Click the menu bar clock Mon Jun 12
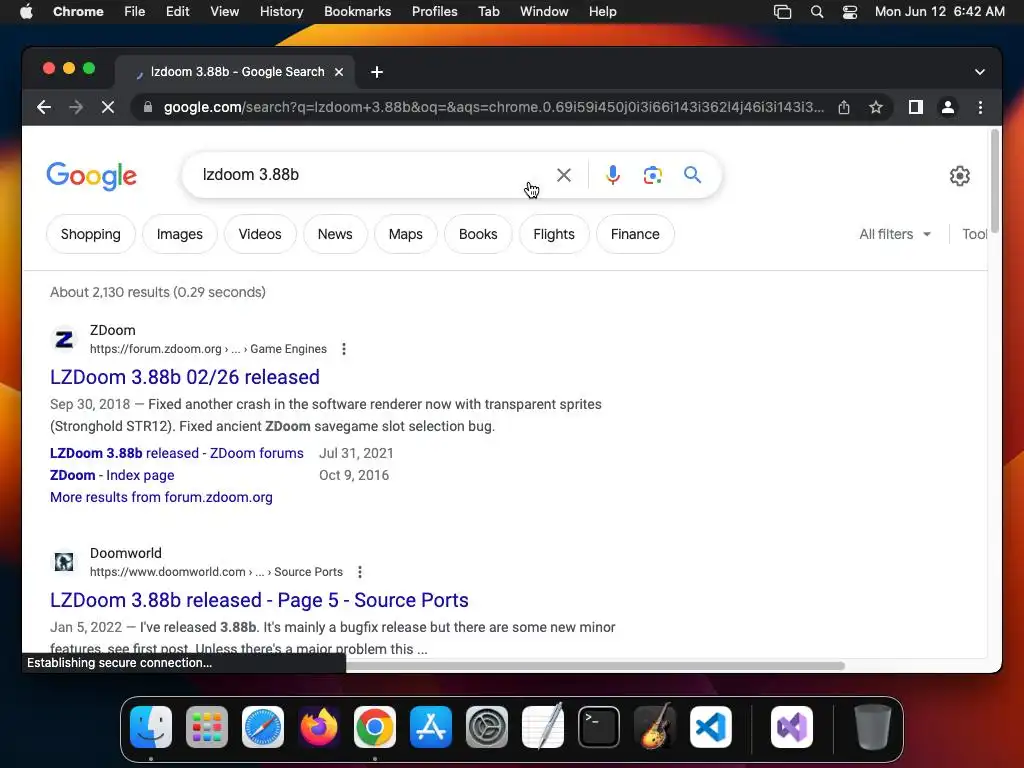 [x=940, y=12]
